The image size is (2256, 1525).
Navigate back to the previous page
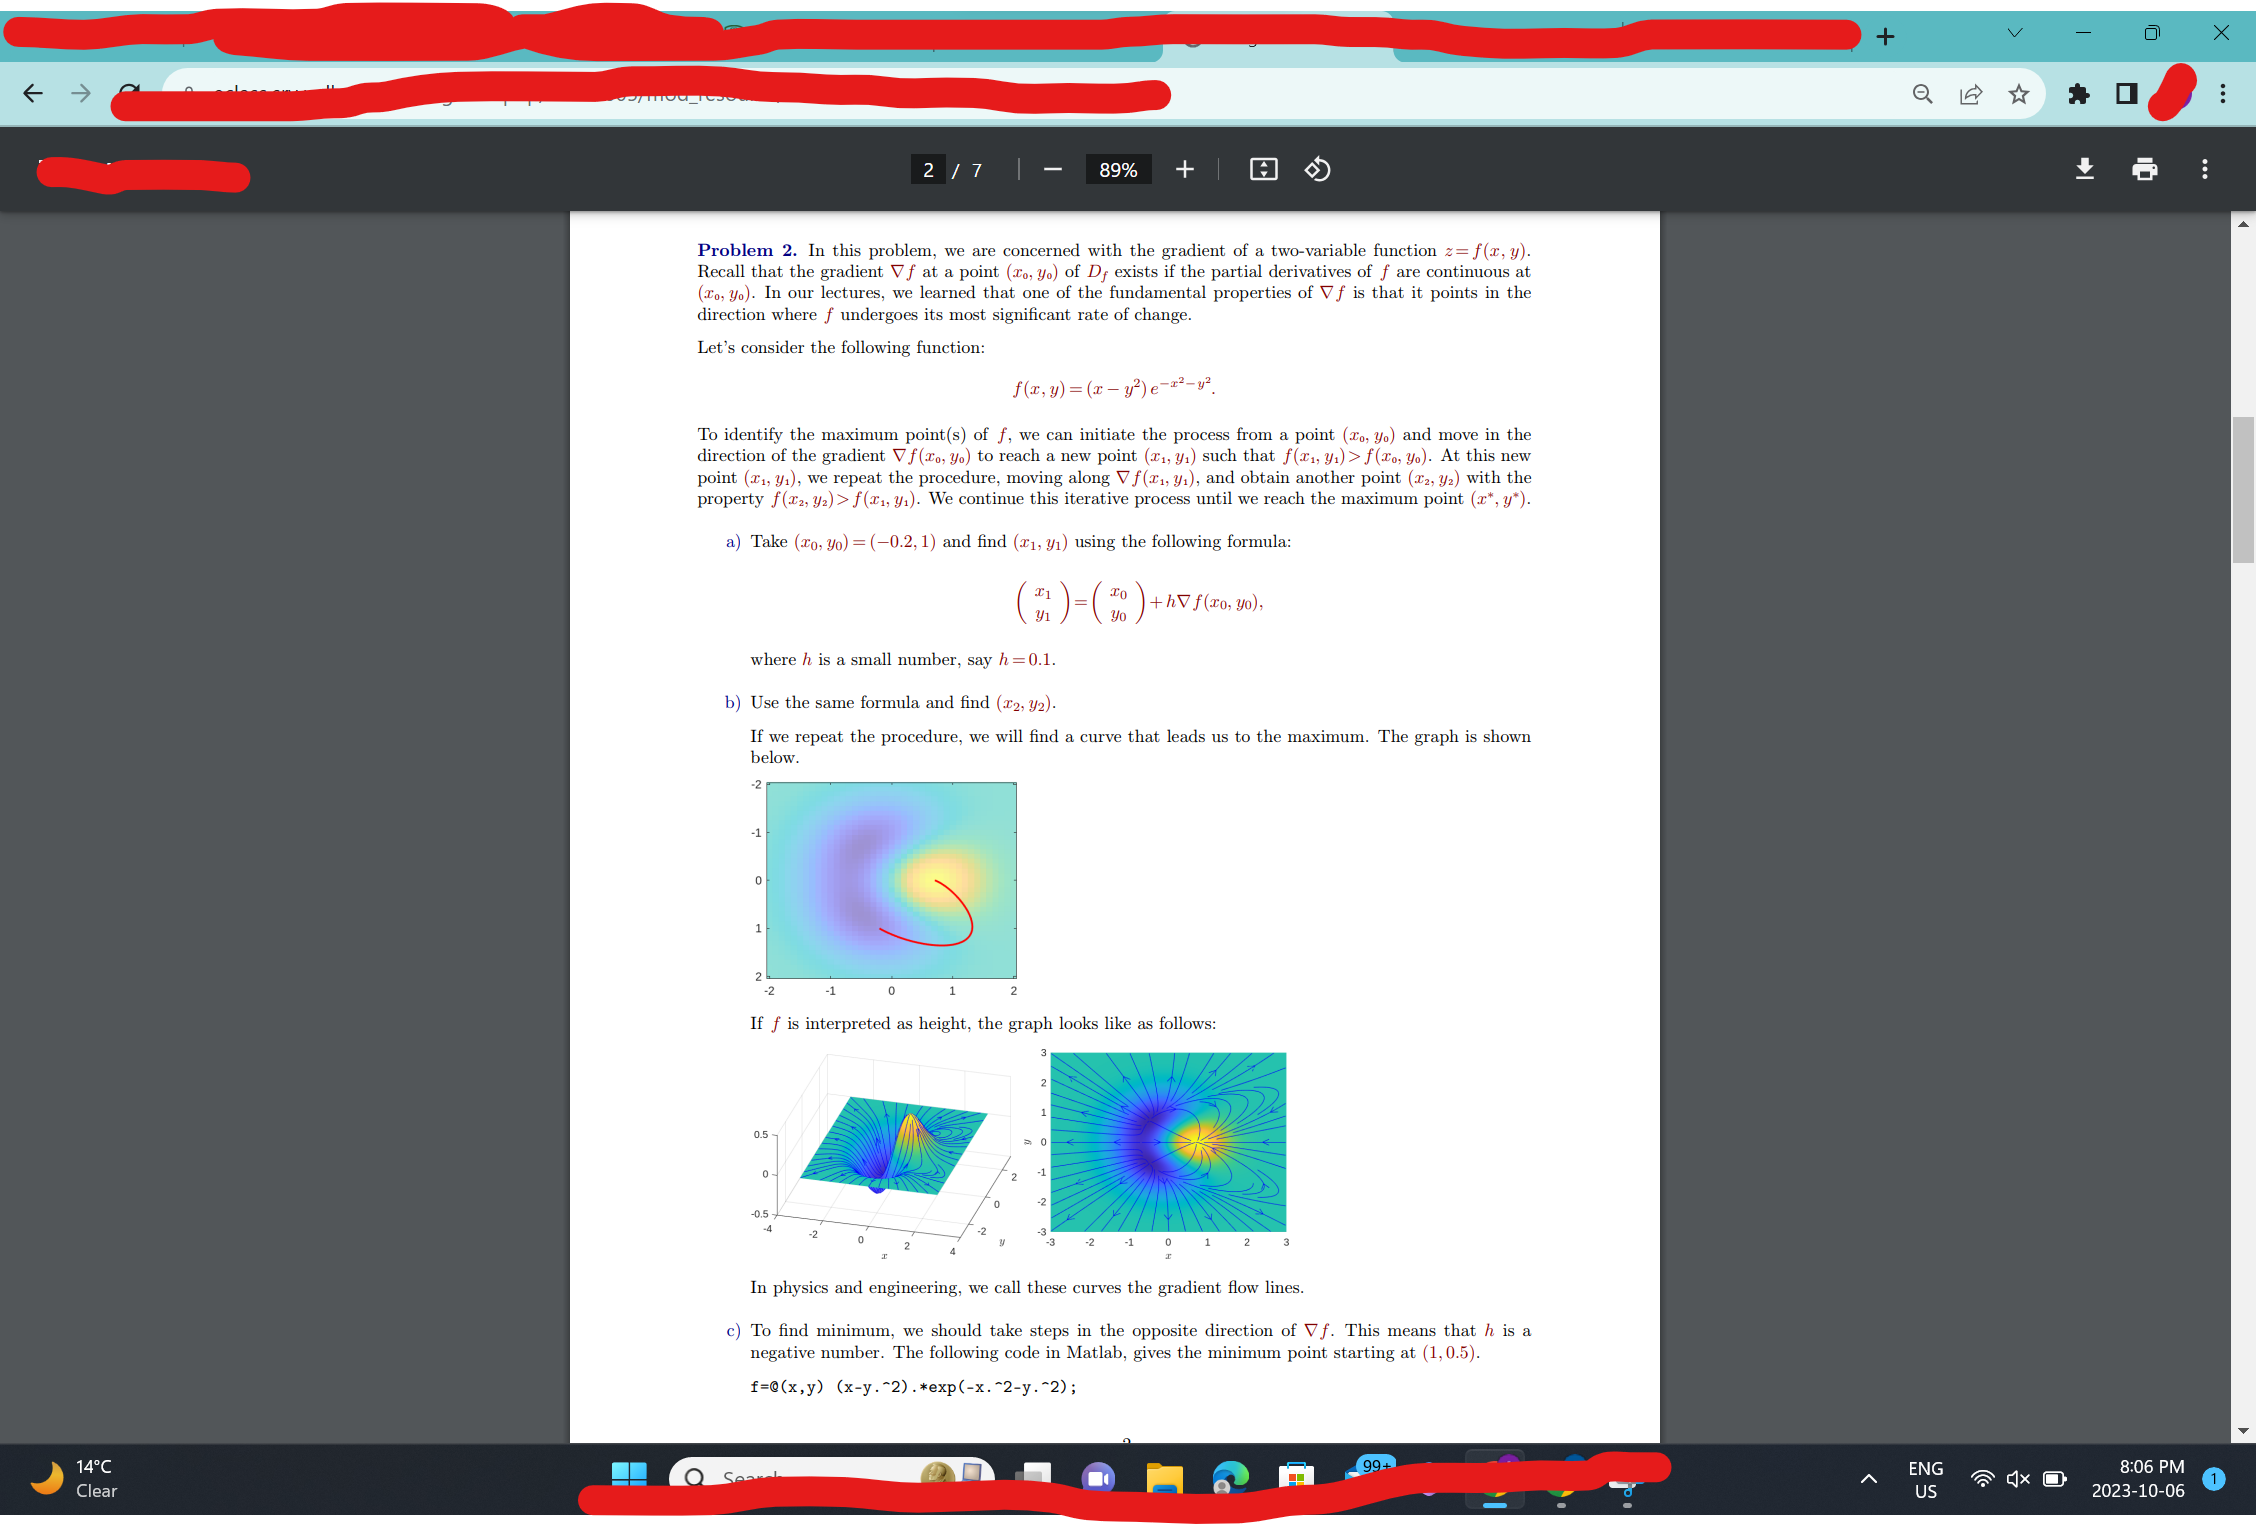33,93
